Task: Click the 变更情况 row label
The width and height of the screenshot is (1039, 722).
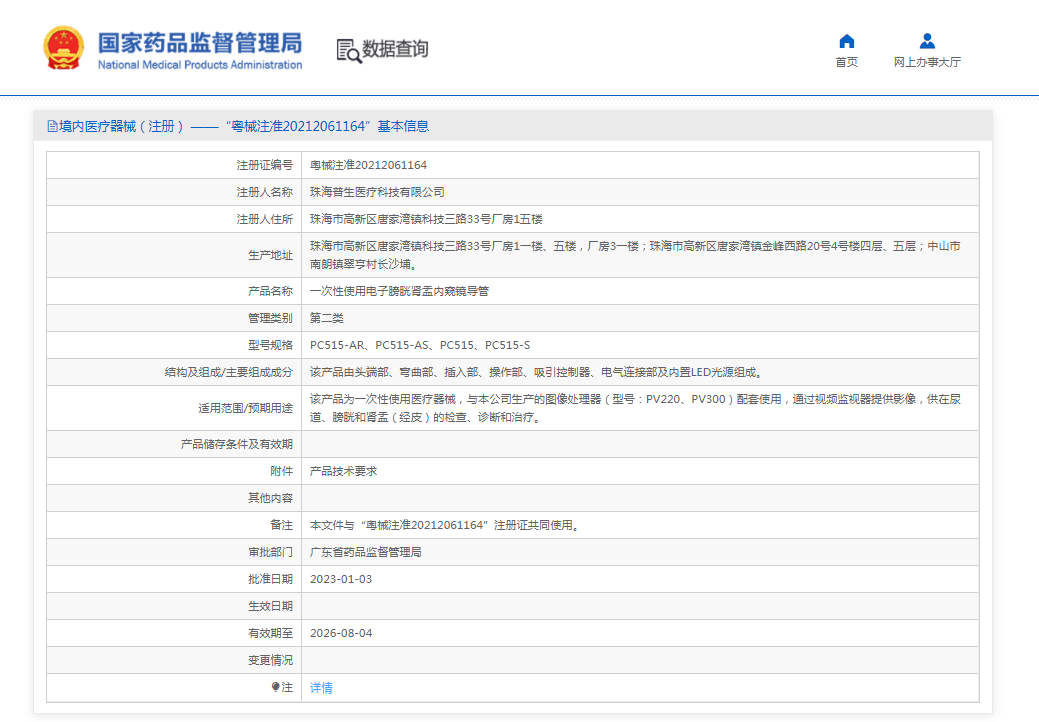Action: click(x=270, y=660)
